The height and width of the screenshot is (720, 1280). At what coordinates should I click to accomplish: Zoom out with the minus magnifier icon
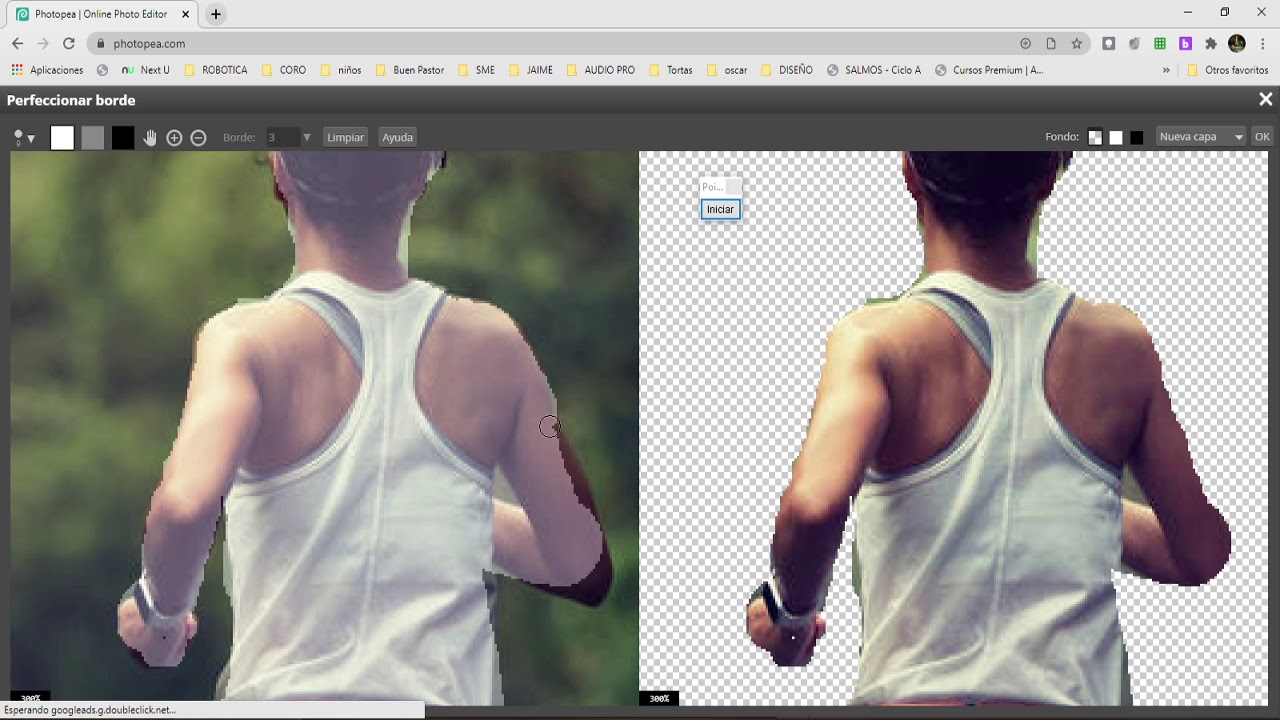pyautogui.click(x=198, y=138)
